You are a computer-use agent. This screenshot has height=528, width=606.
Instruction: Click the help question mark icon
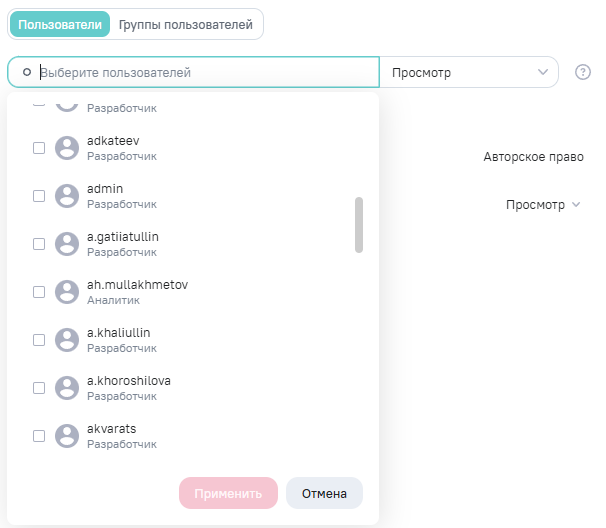[583, 72]
